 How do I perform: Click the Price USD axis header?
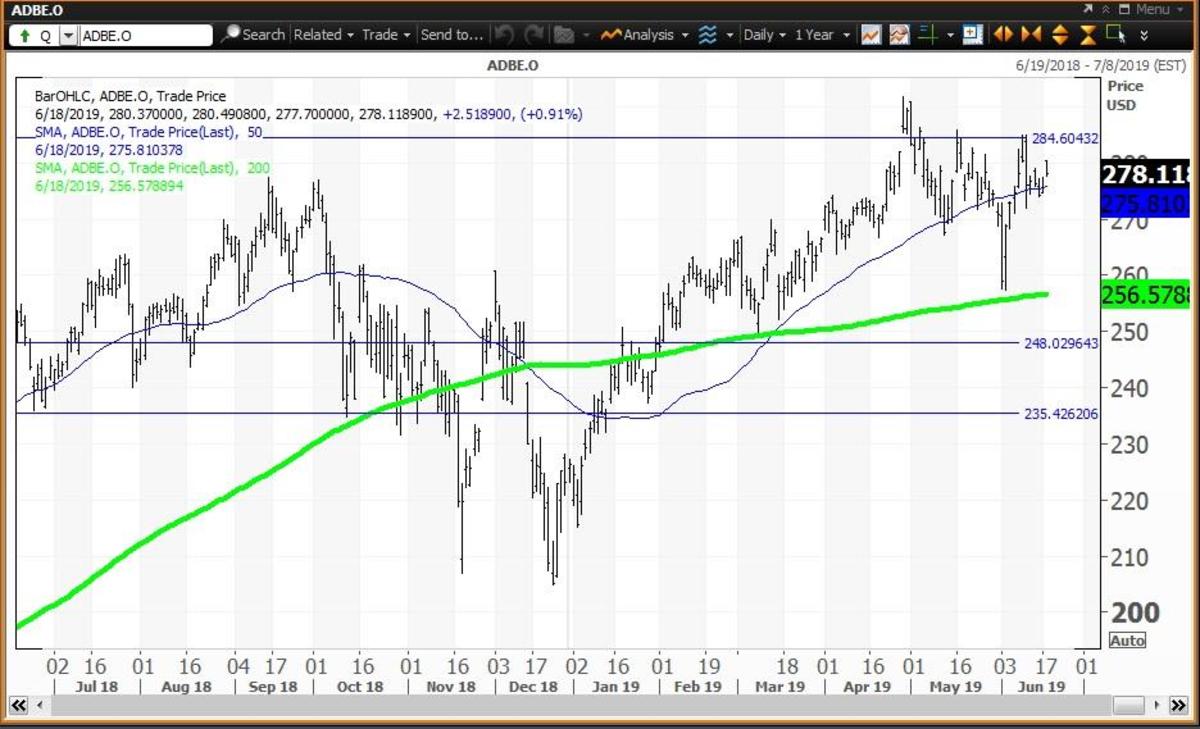pos(1126,95)
